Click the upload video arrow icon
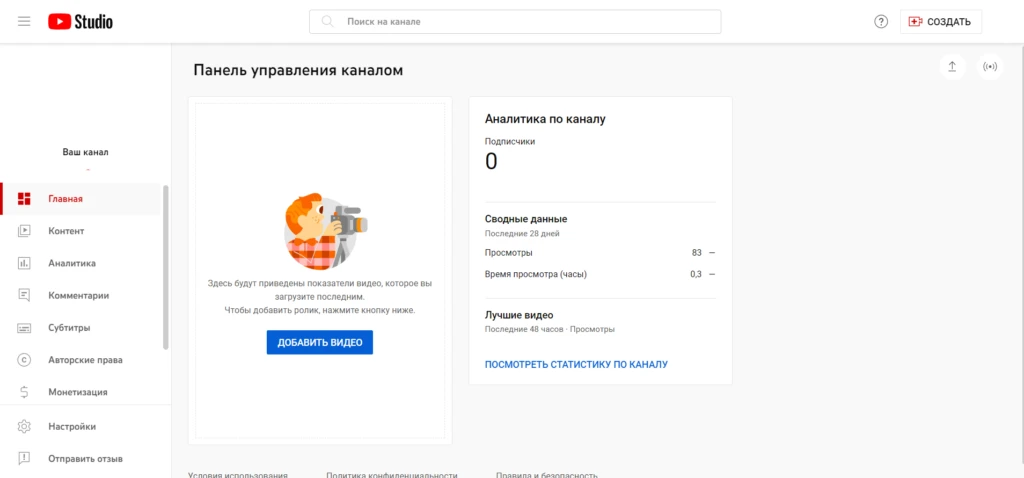The image size is (1024, 478). coord(952,67)
